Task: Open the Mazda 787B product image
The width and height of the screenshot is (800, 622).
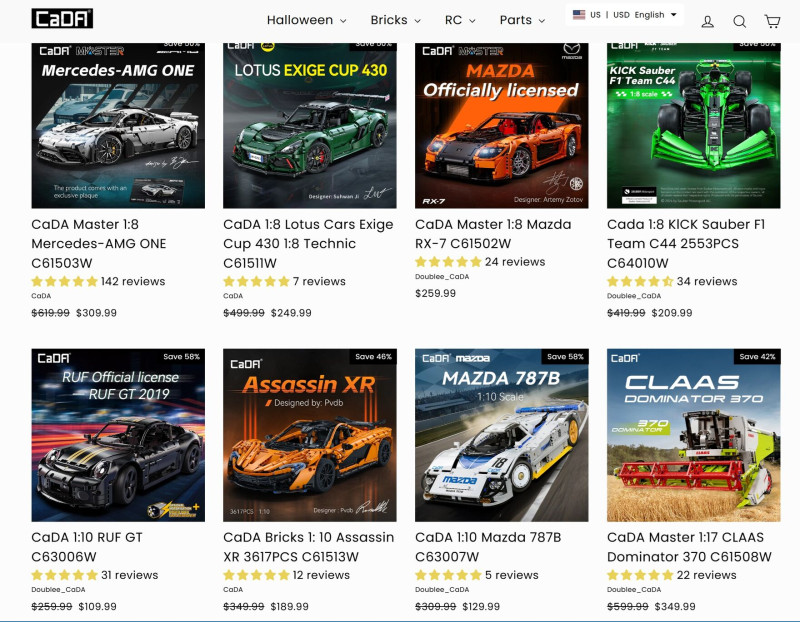Action: point(502,435)
